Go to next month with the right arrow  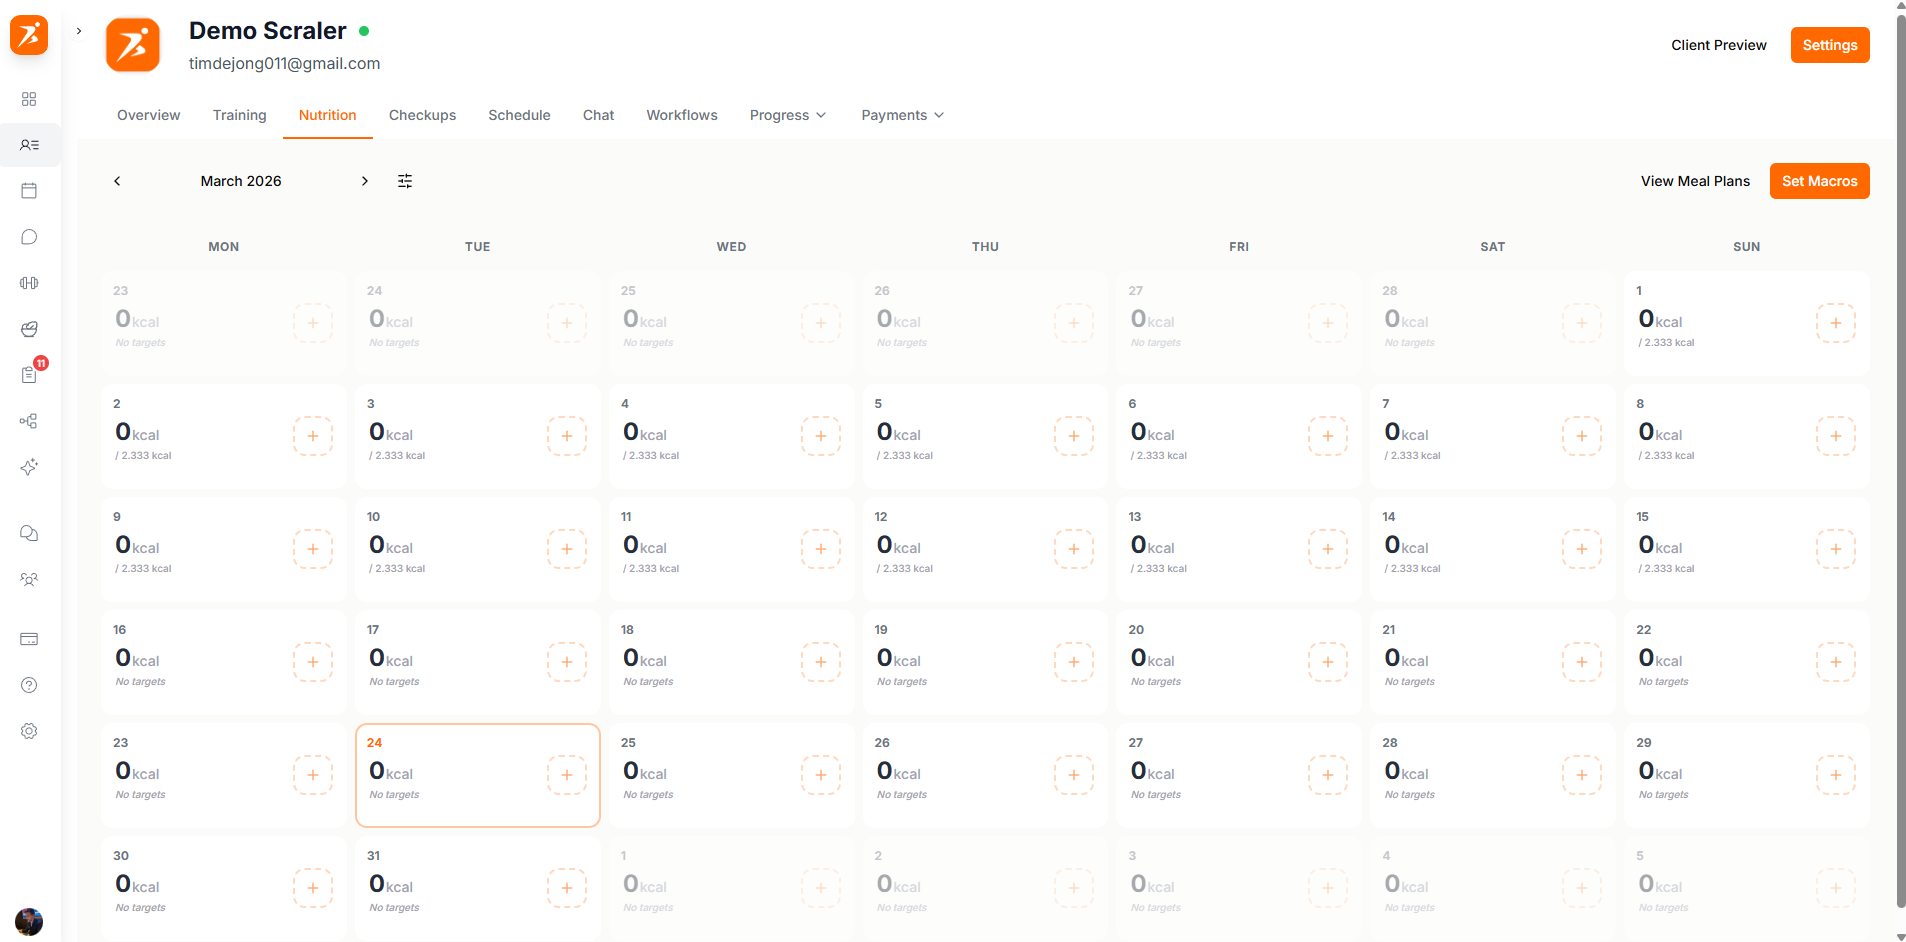click(x=365, y=181)
